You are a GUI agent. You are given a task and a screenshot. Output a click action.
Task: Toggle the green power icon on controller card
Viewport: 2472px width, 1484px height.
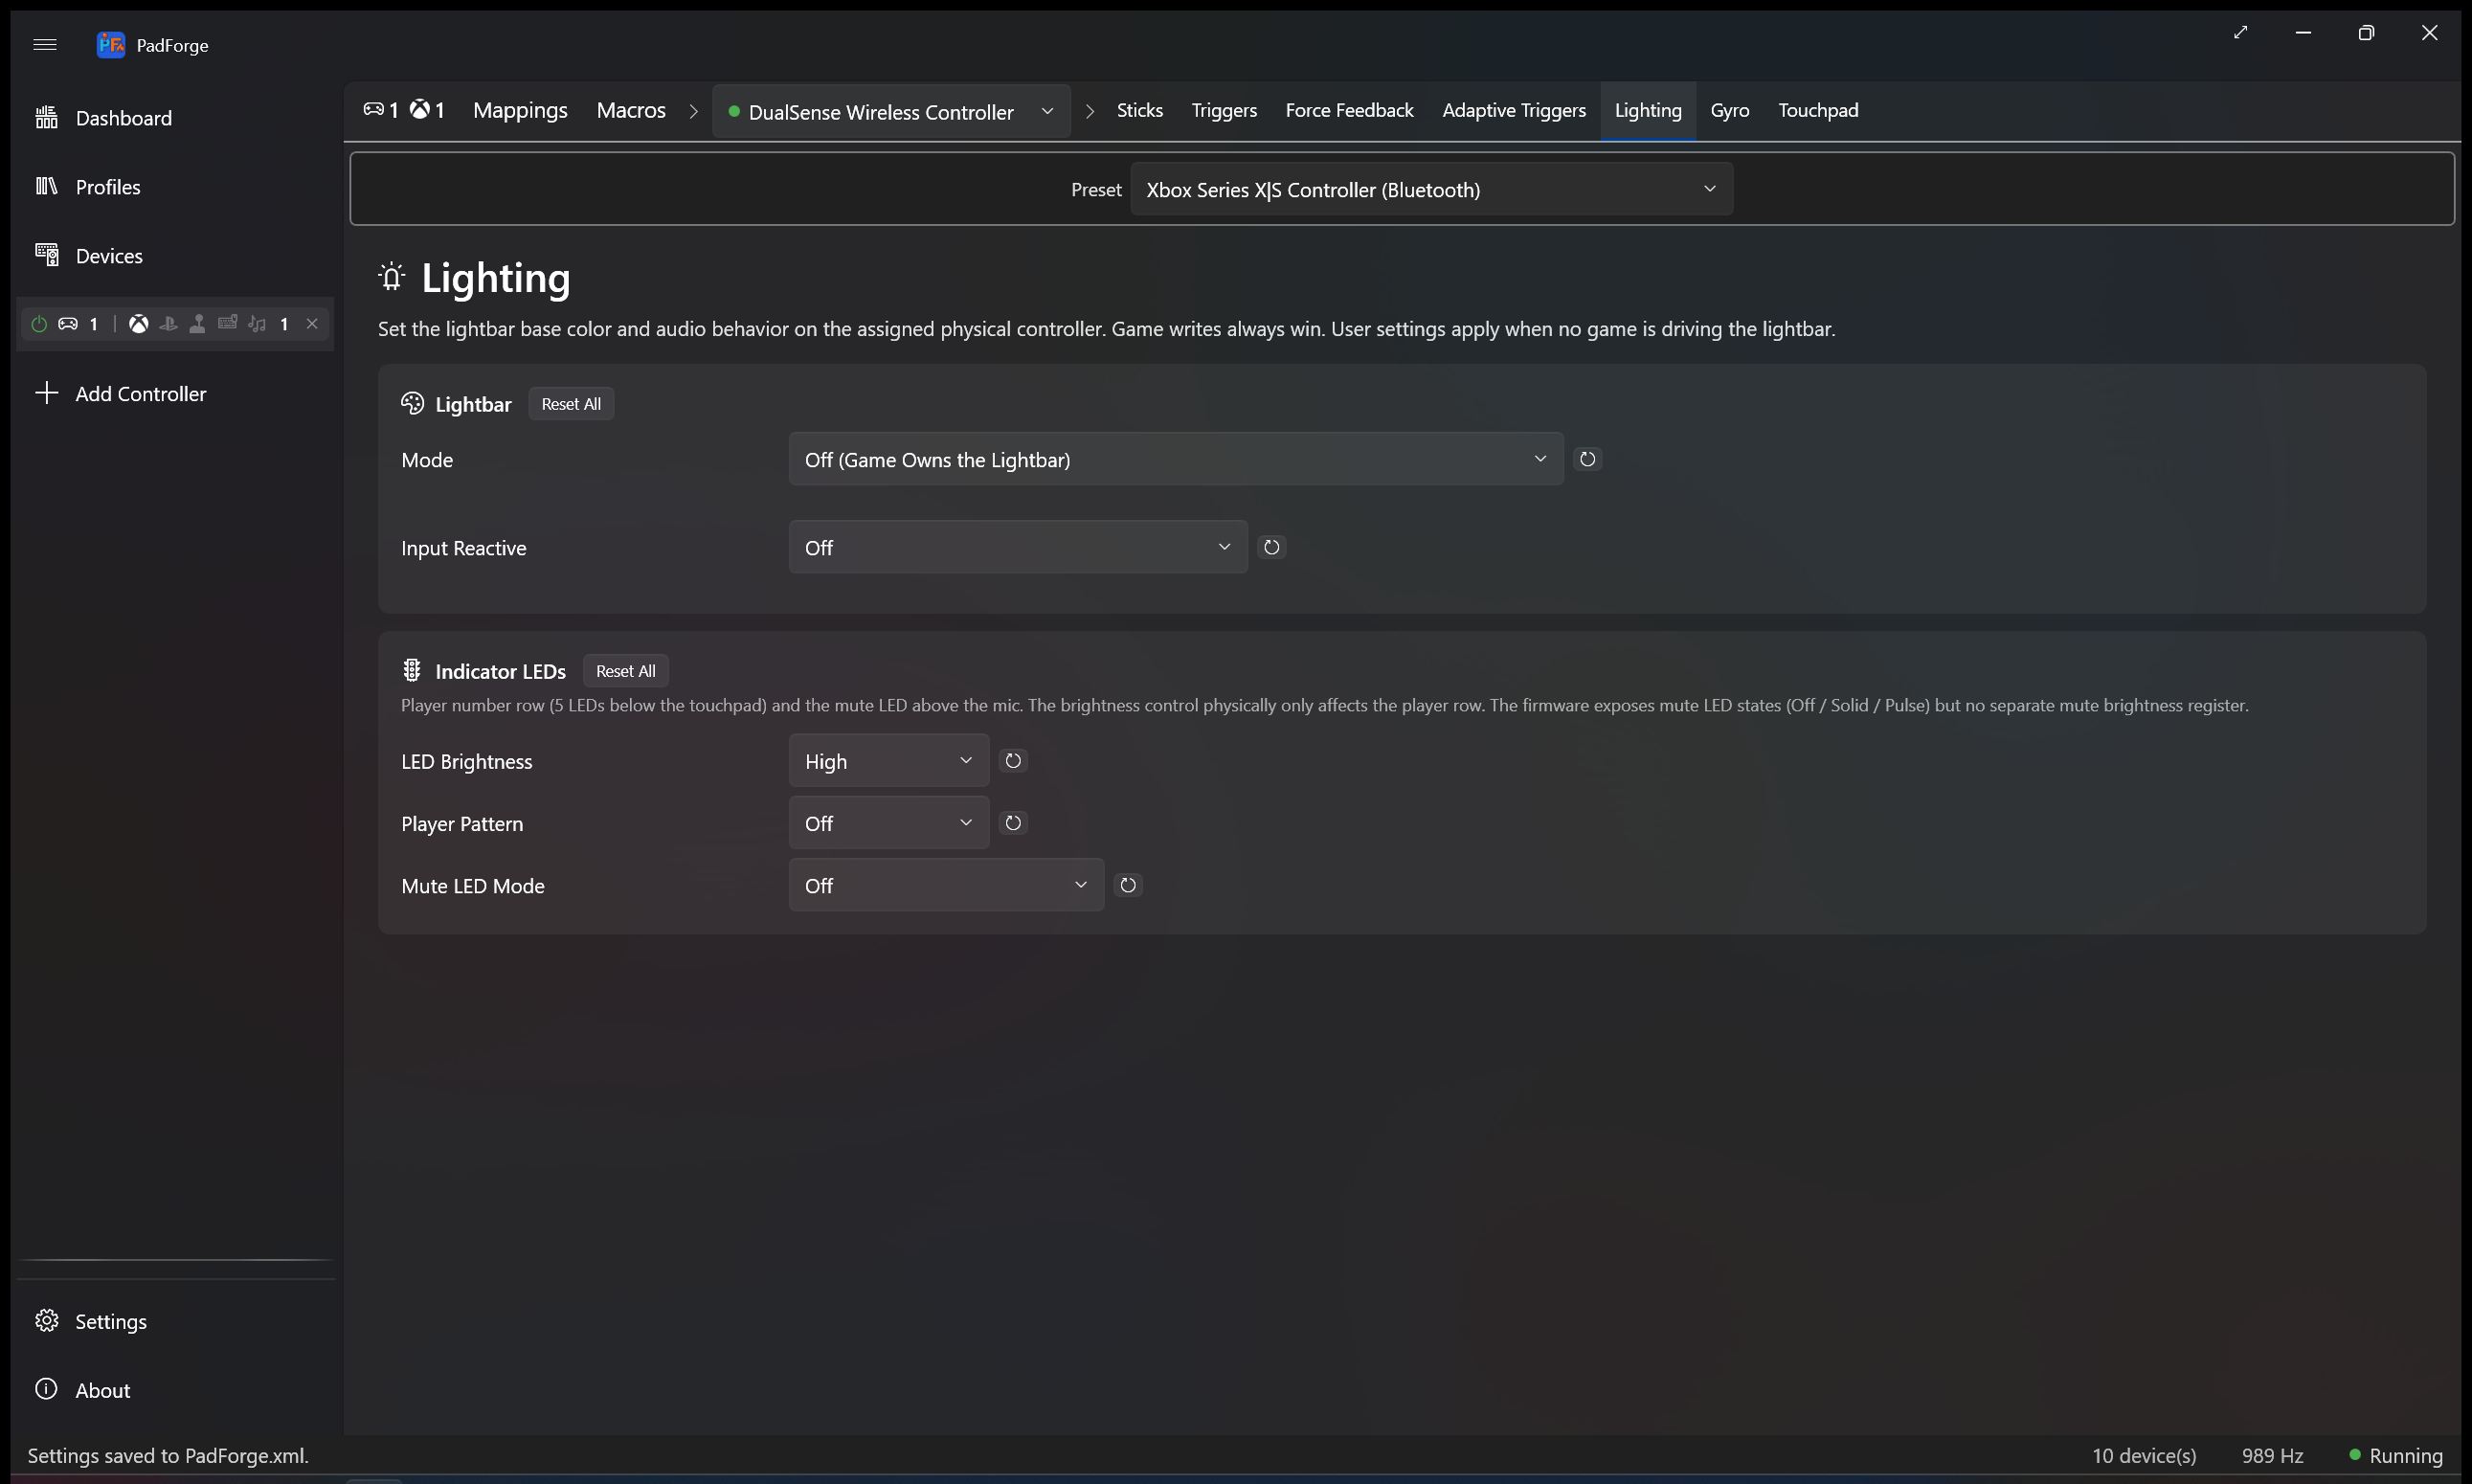[x=39, y=324]
